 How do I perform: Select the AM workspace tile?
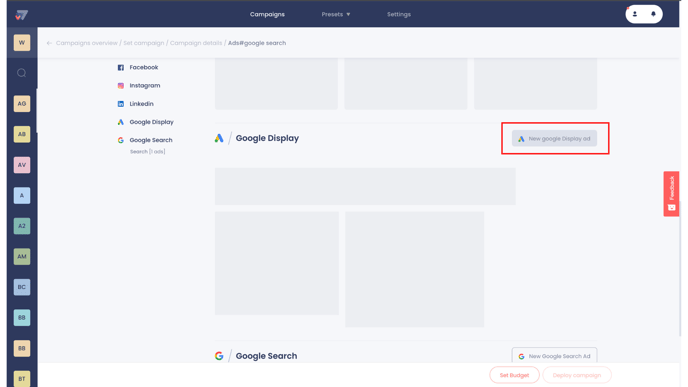pos(22,256)
